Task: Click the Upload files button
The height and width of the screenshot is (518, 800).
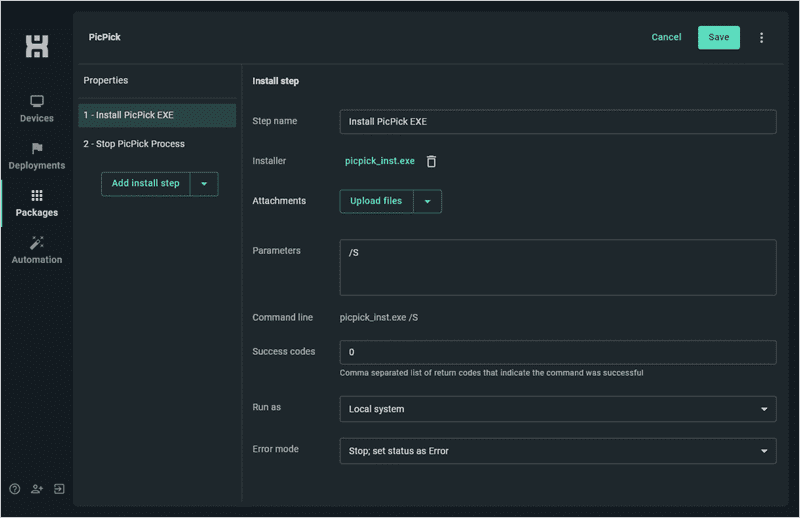Action: [376, 202]
